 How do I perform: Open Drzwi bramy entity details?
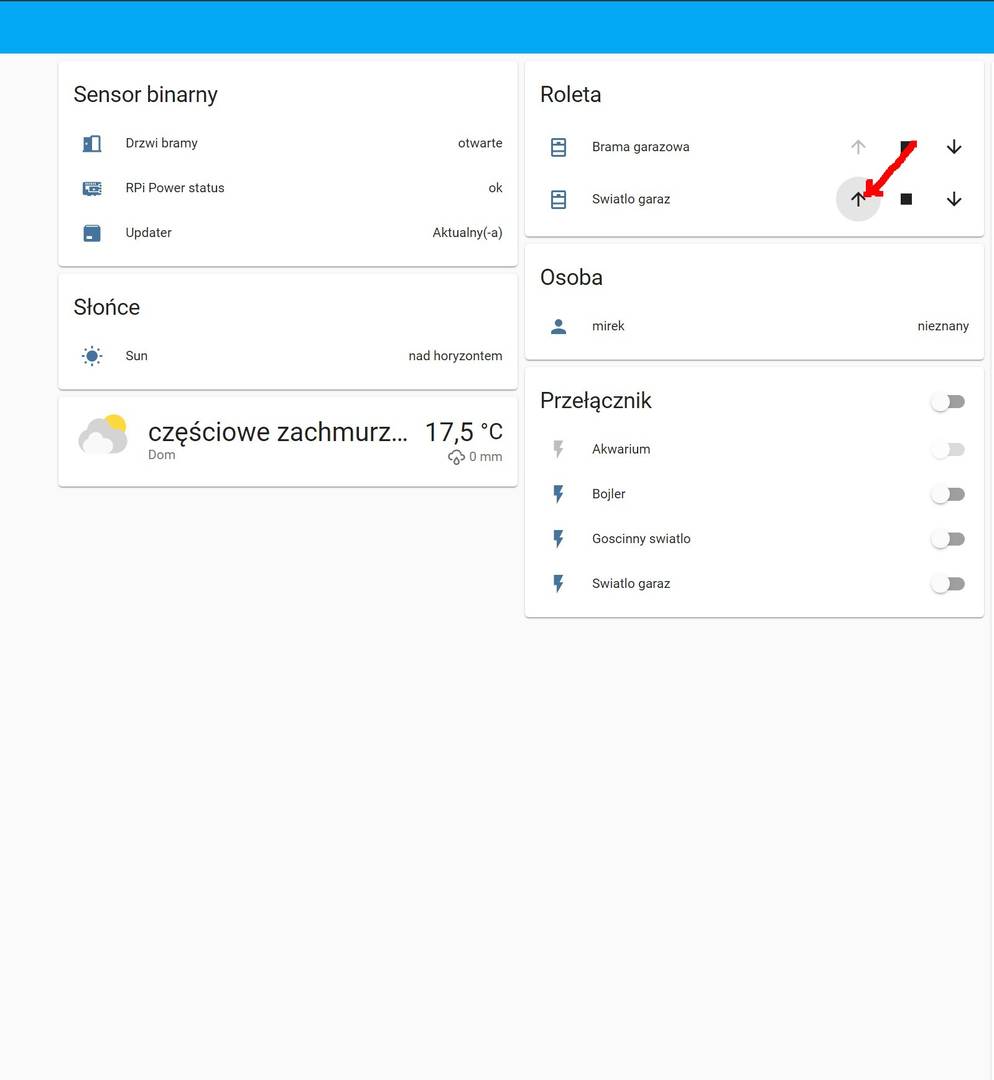(288, 143)
